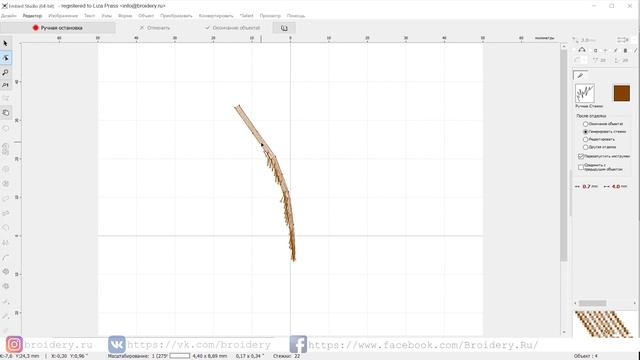Screen dimensions: 640x360
Task: Open the Редактор menu
Action: [32, 16]
